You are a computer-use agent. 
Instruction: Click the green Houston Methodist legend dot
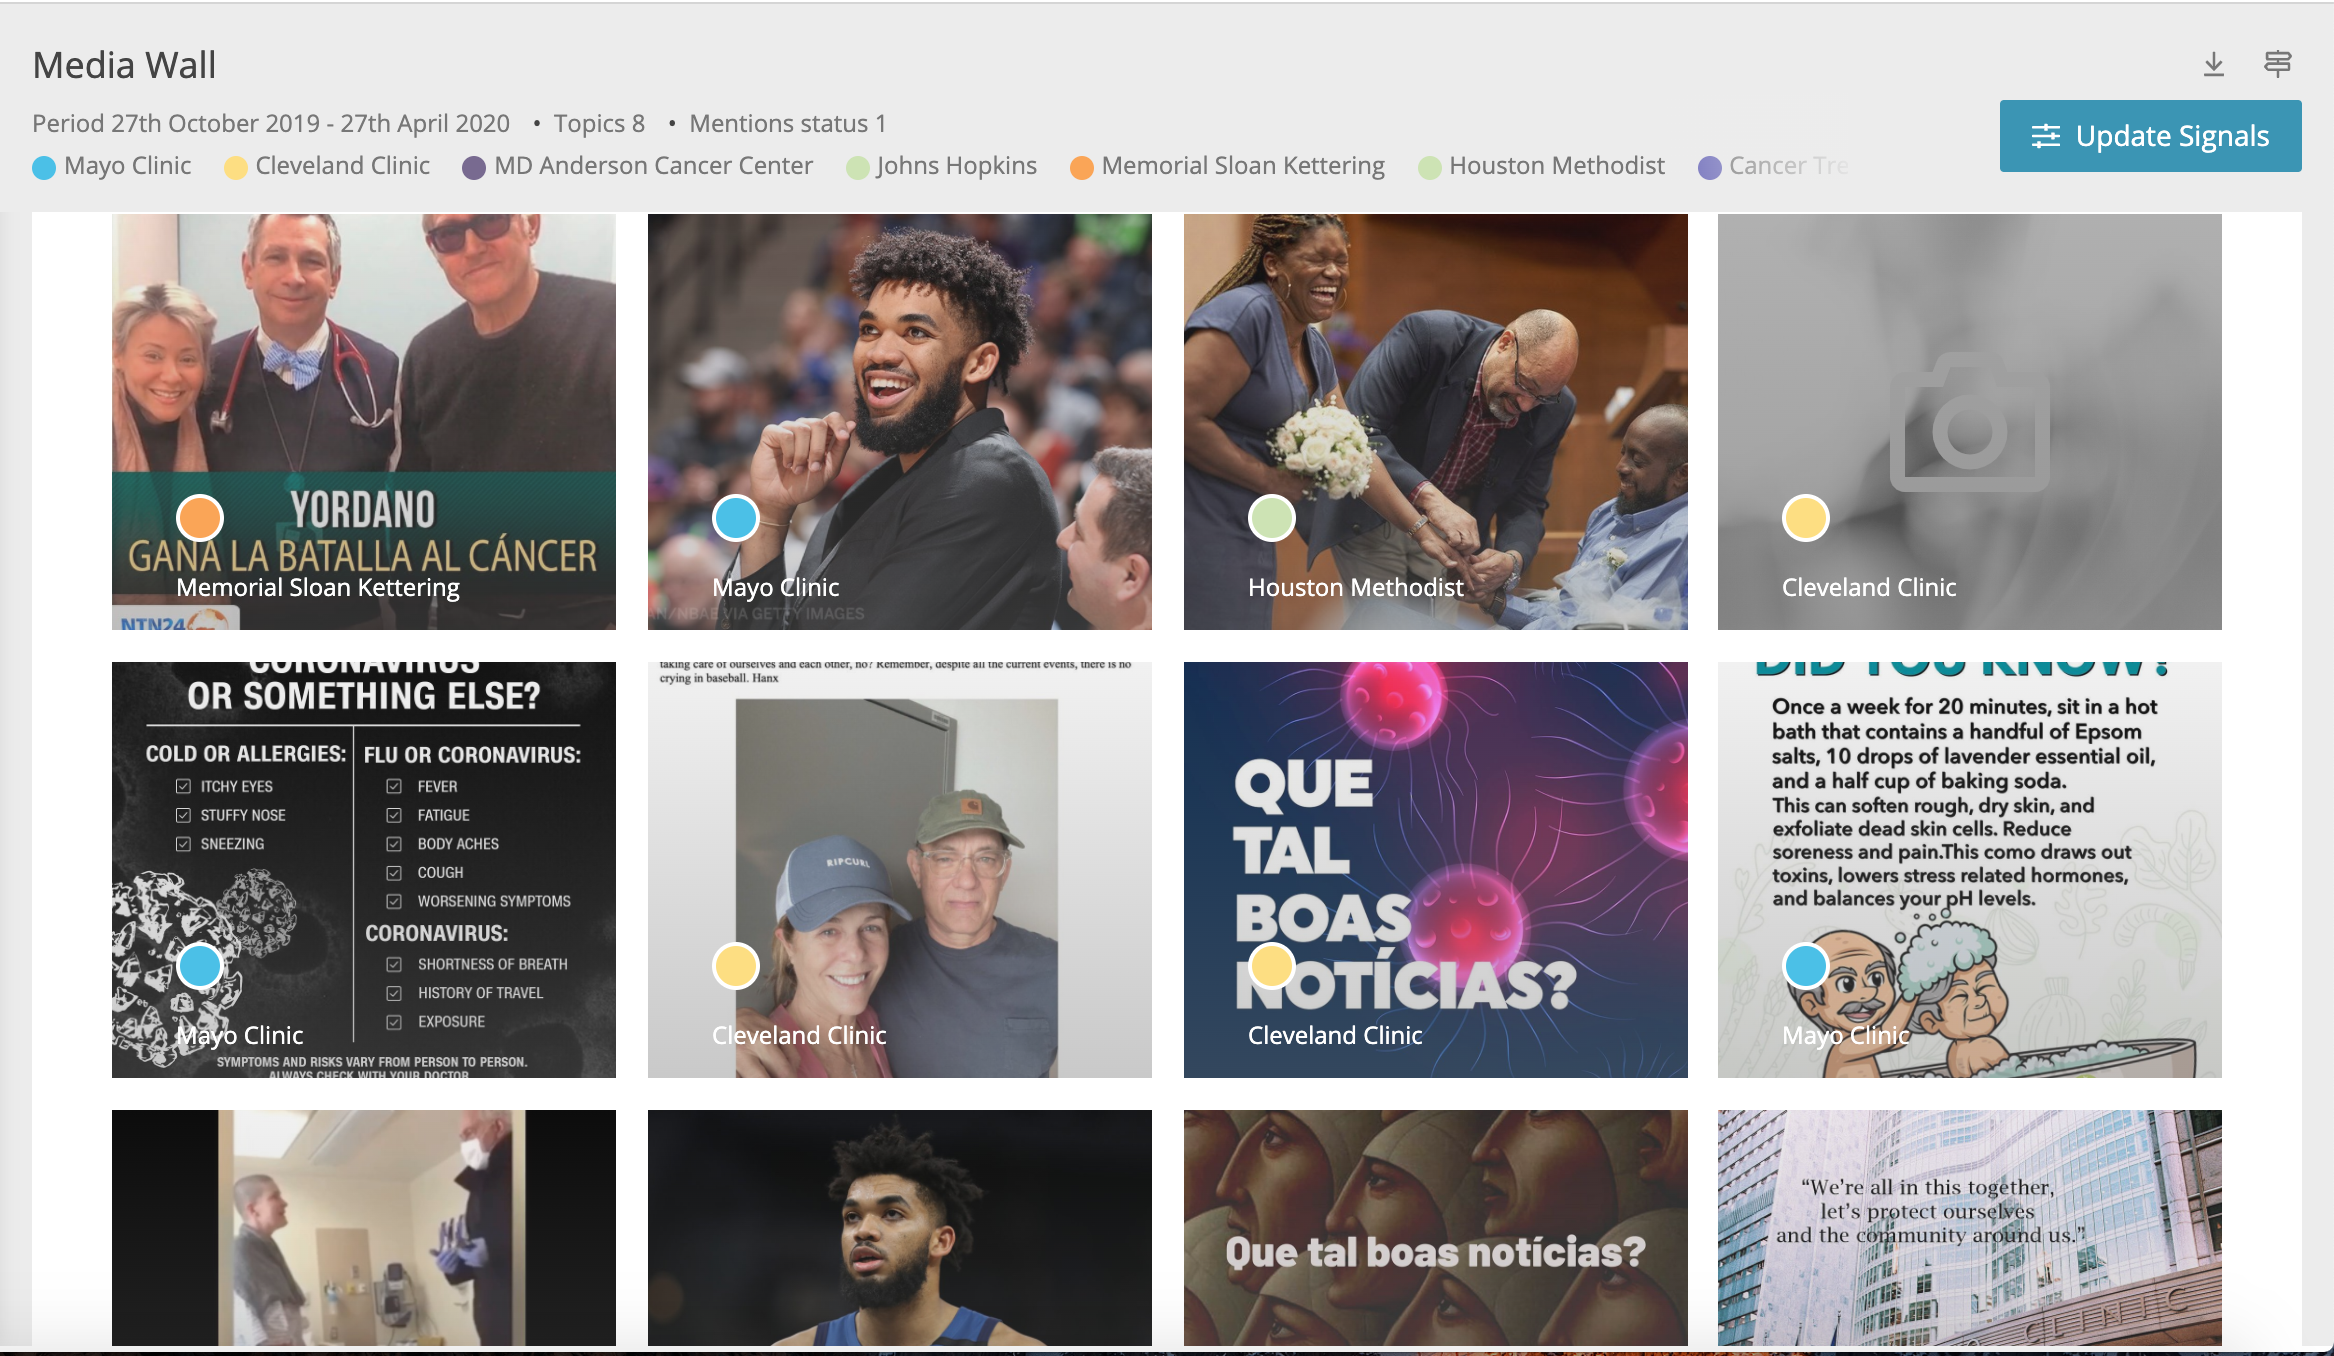click(1430, 167)
